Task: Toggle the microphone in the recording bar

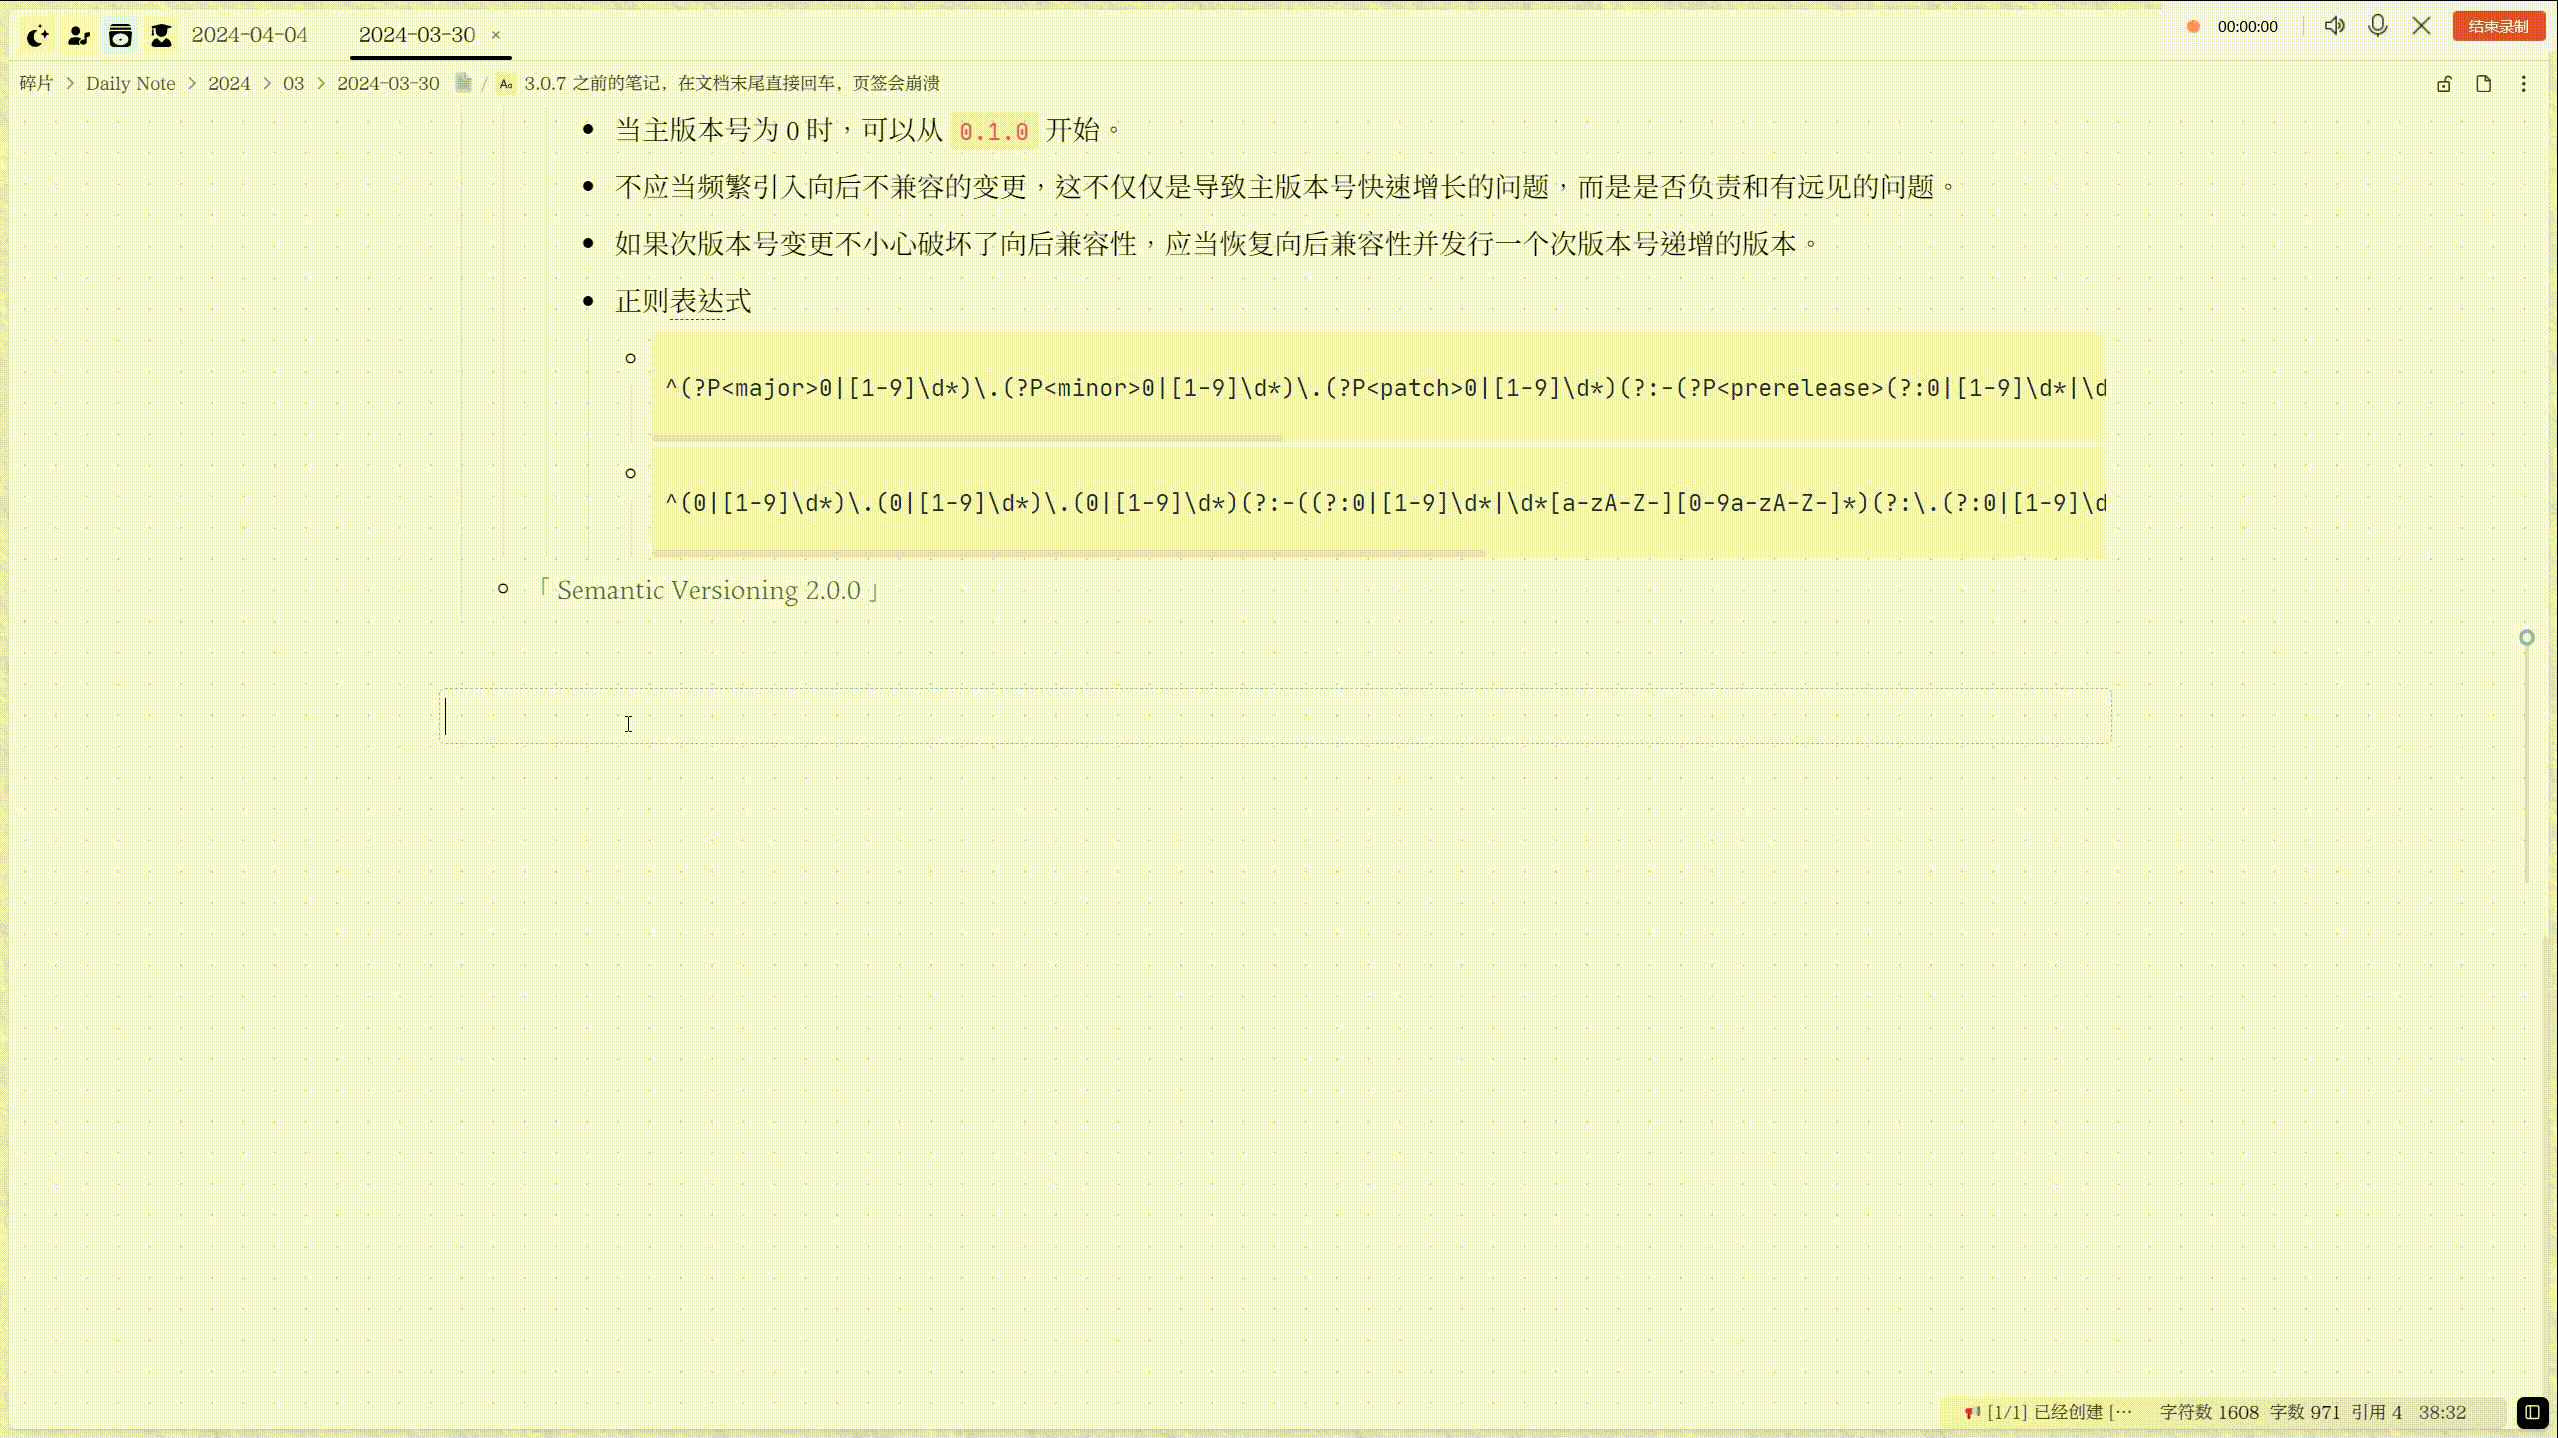Action: point(2378,26)
